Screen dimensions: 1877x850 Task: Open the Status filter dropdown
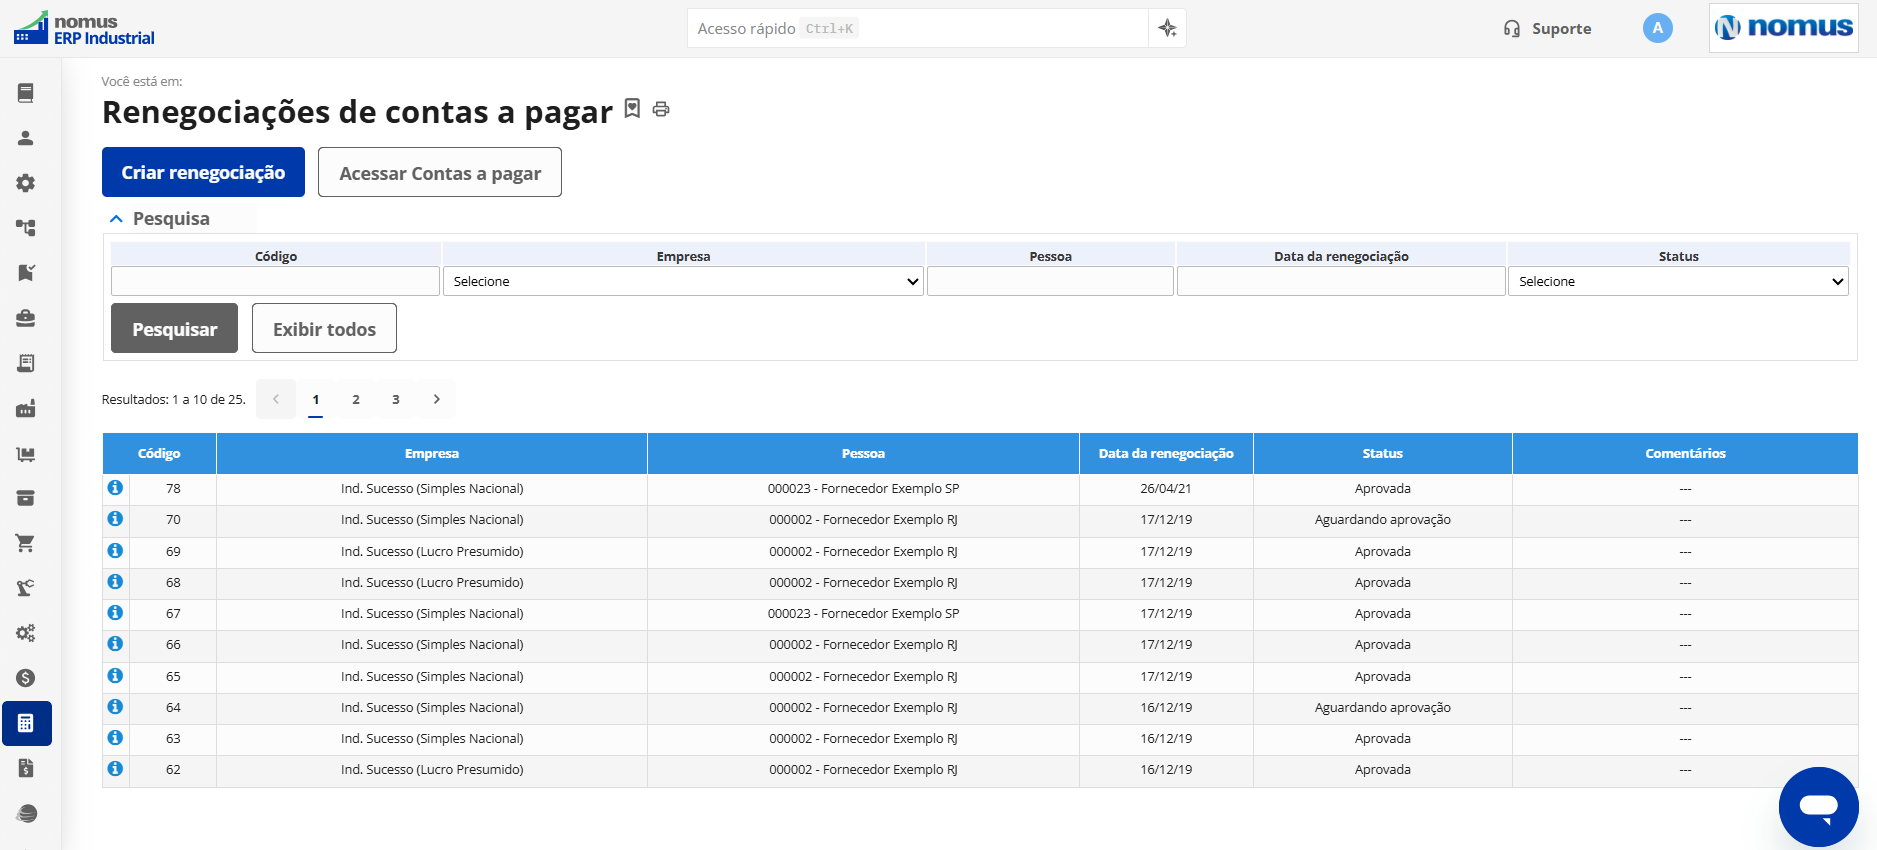[1678, 281]
